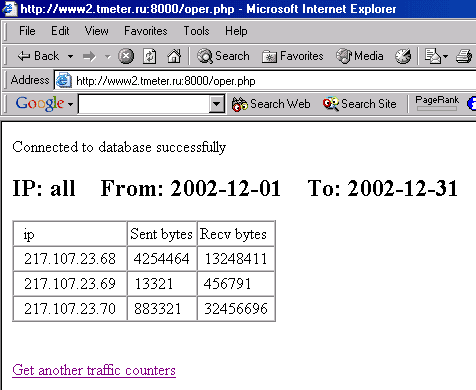Click 'Connected to database successfully' text
The height and width of the screenshot is (390, 476).
coord(119,147)
